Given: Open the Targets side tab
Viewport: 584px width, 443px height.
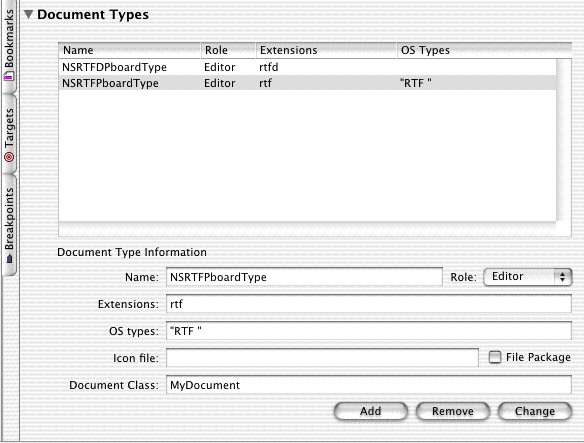Looking at the screenshot, I should [9, 134].
